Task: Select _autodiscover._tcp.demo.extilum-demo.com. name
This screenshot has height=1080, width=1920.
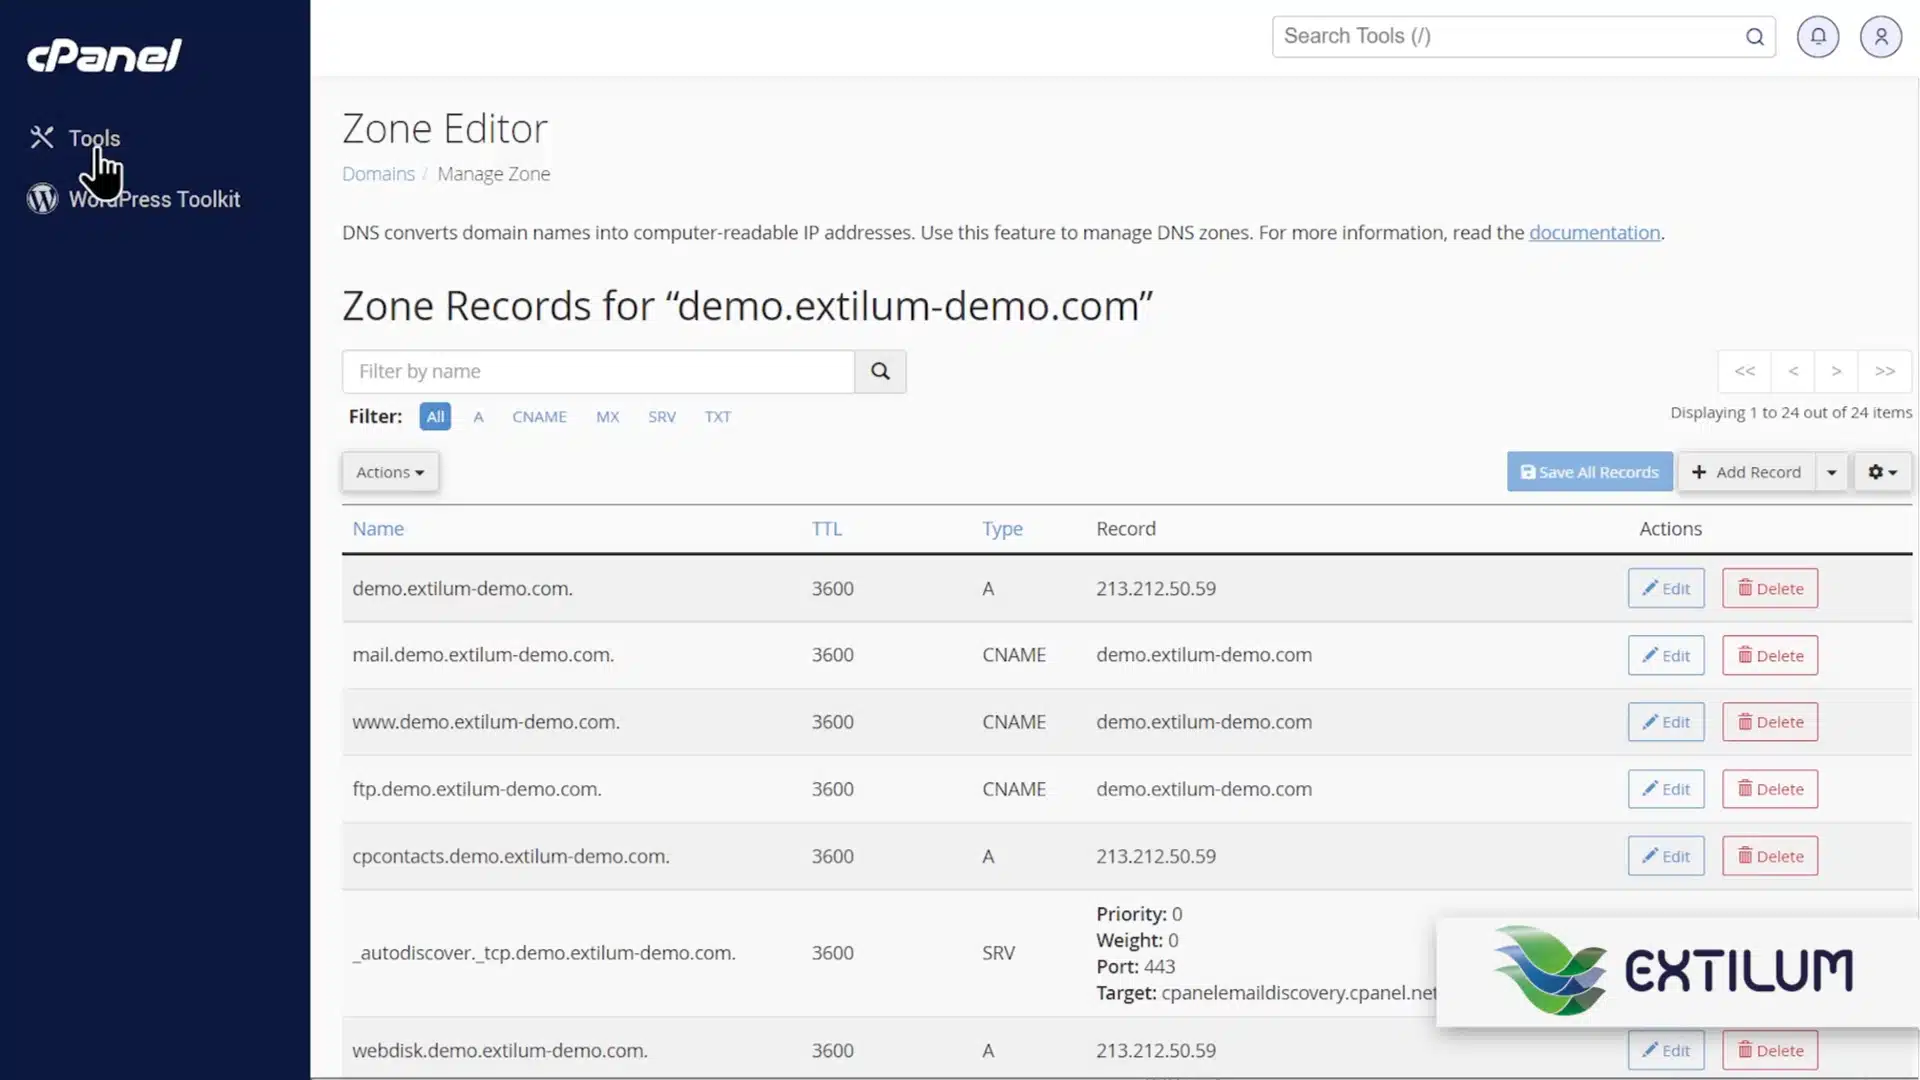Action: (544, 953)
